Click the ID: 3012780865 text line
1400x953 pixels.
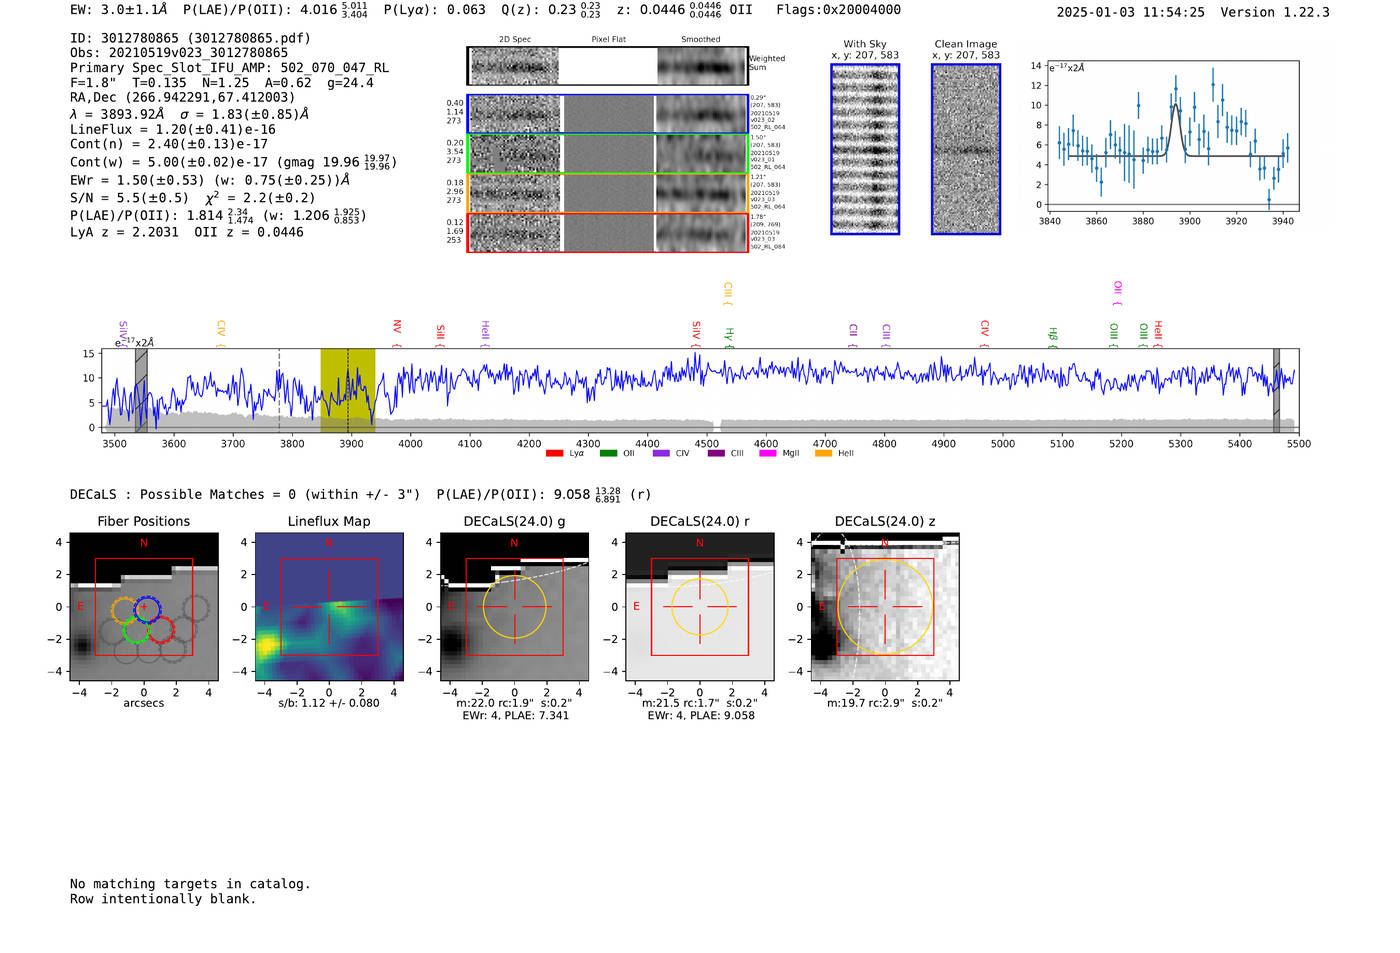pyautogui.click(x=190, y=38)
